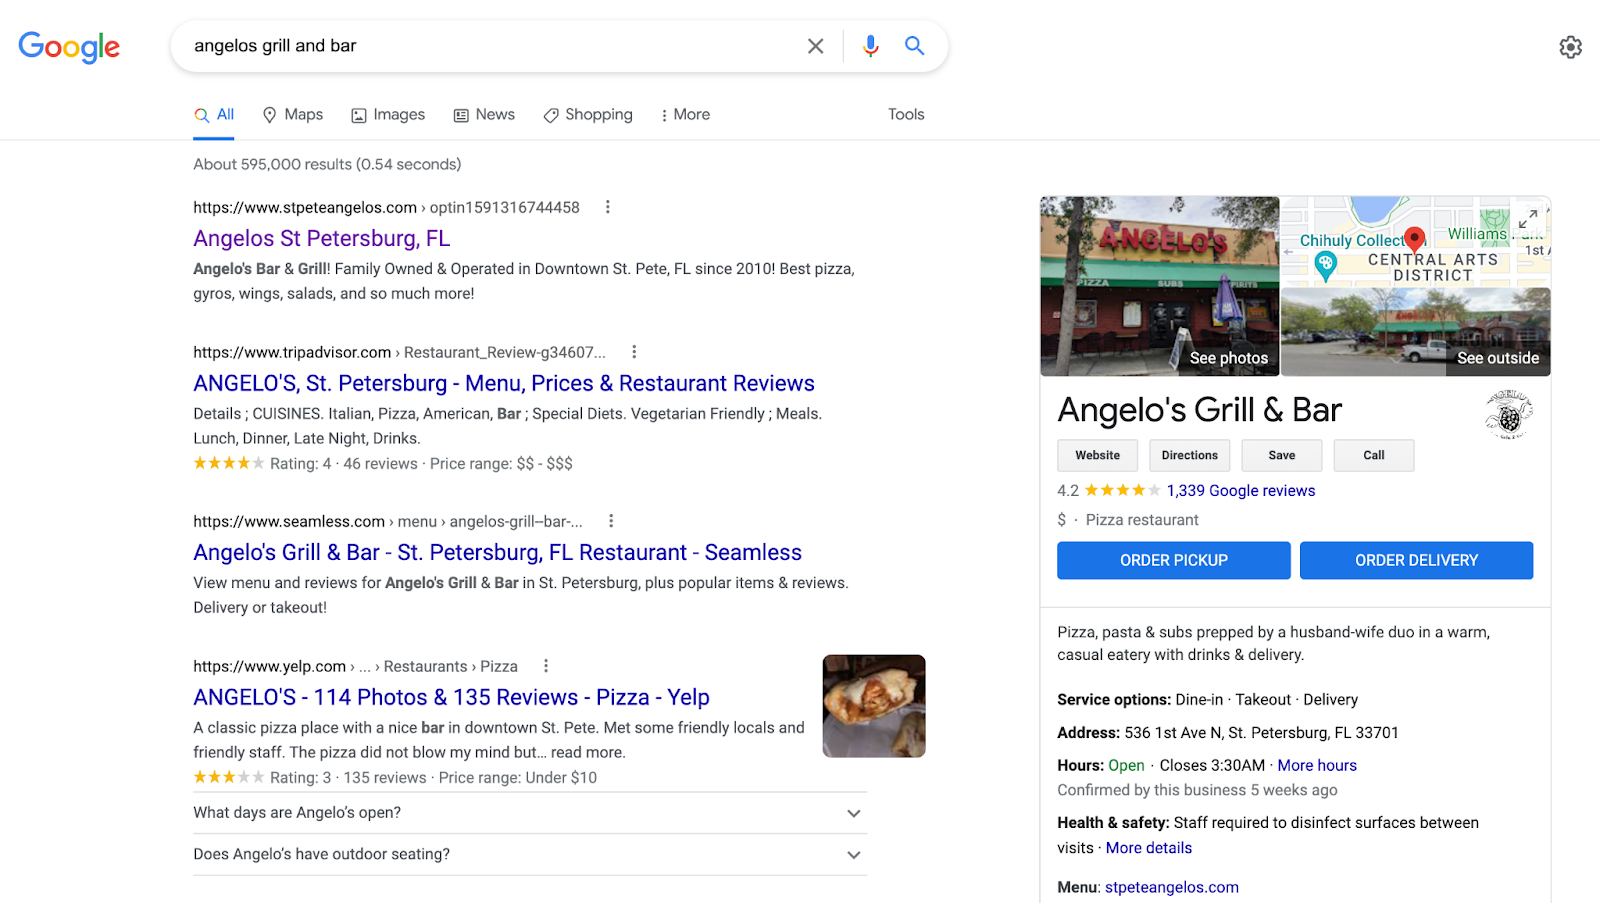Click the 'Closes 3:30AM' hours text
This screenshot has width=1600, height=903.
(1212, 766)
